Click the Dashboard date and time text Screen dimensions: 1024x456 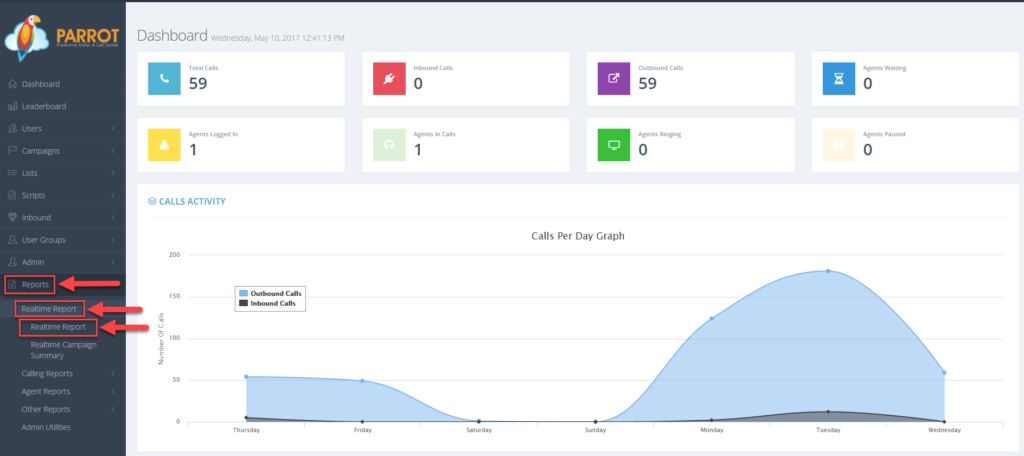click(x=278, y=38)
